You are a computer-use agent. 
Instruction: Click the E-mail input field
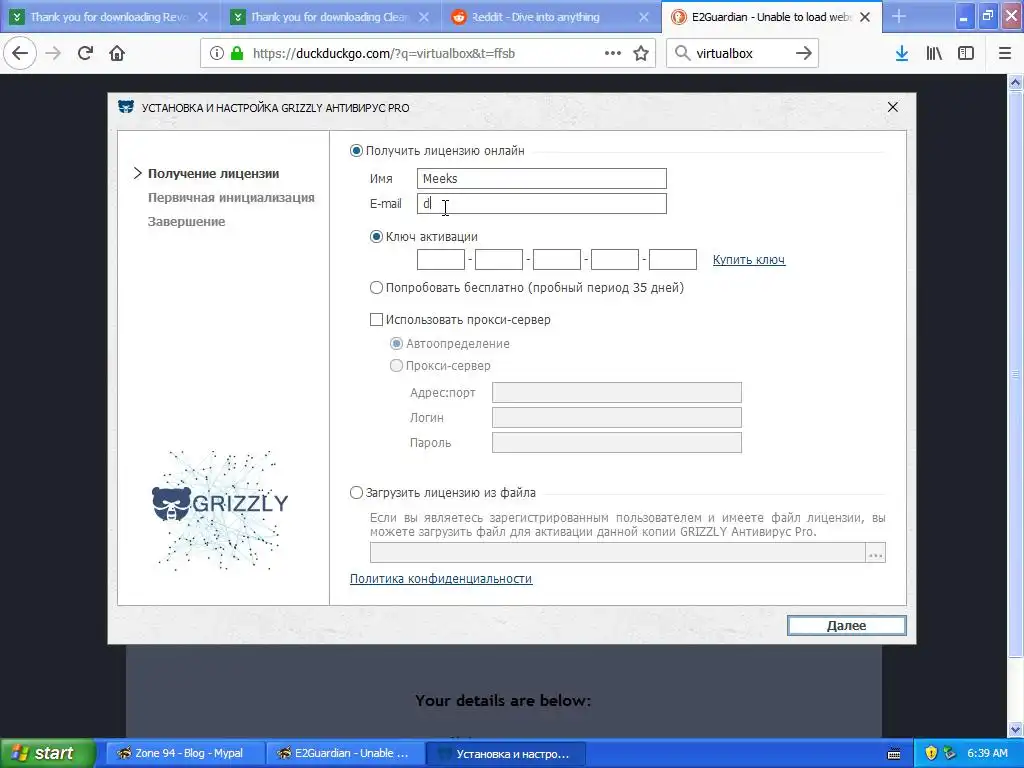pos(542,204)
